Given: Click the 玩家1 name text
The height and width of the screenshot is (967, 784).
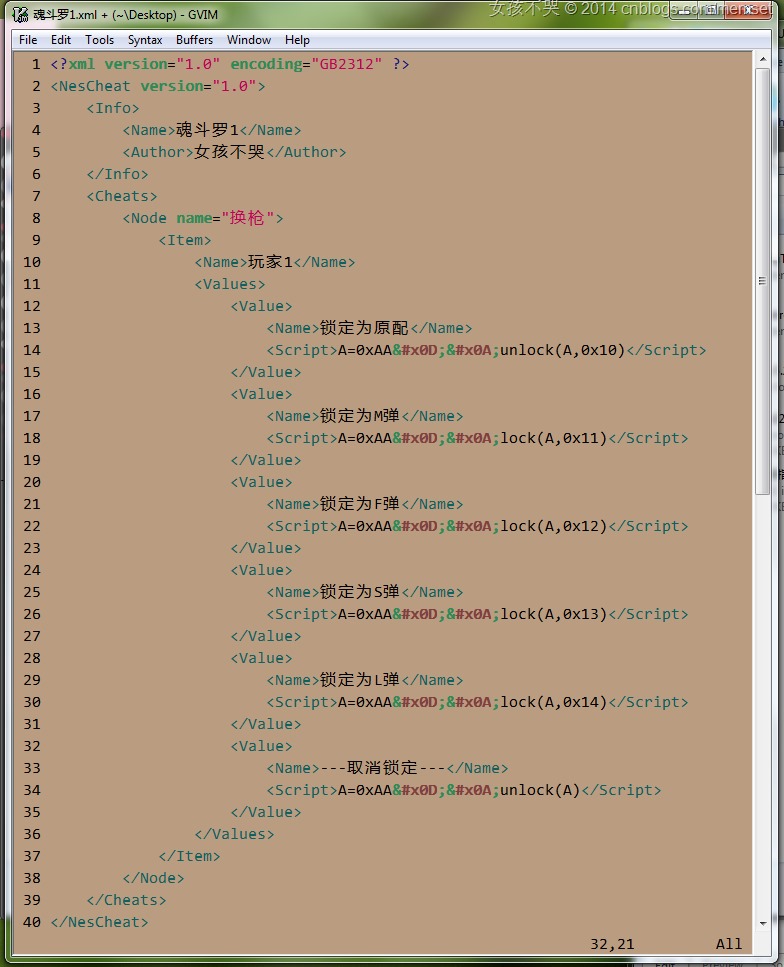Looking at the screenshot, I should [270, 262].
